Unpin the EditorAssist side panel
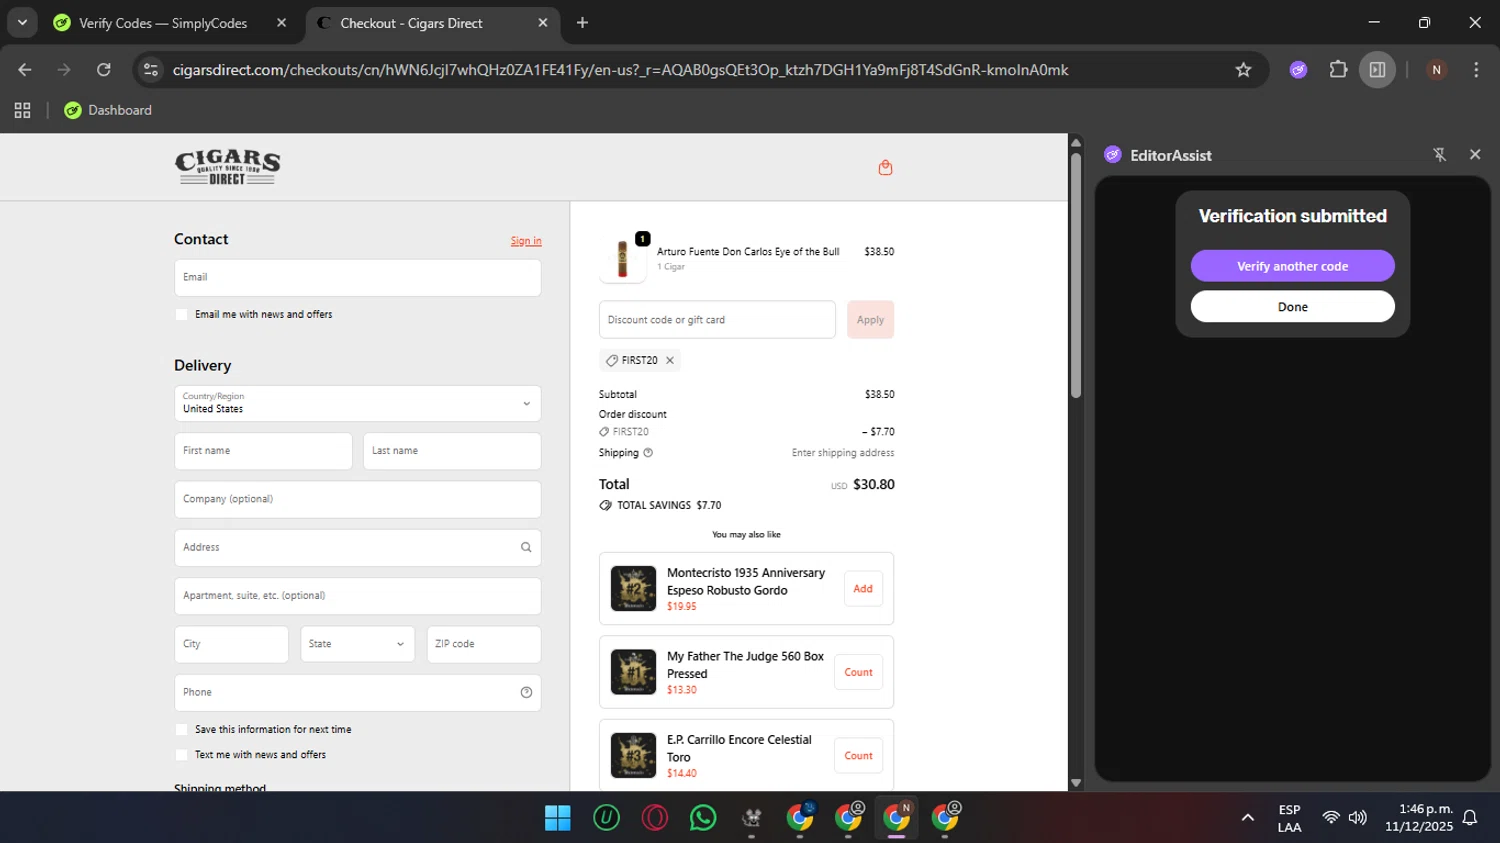This screenshot has height=843, width=1500. pos(1439,155)
